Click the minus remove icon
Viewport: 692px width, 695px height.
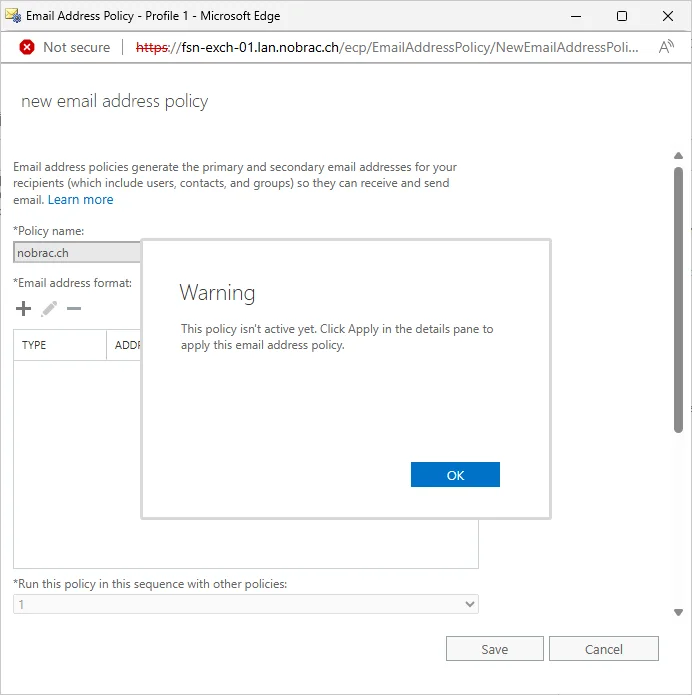click(74, 308)
